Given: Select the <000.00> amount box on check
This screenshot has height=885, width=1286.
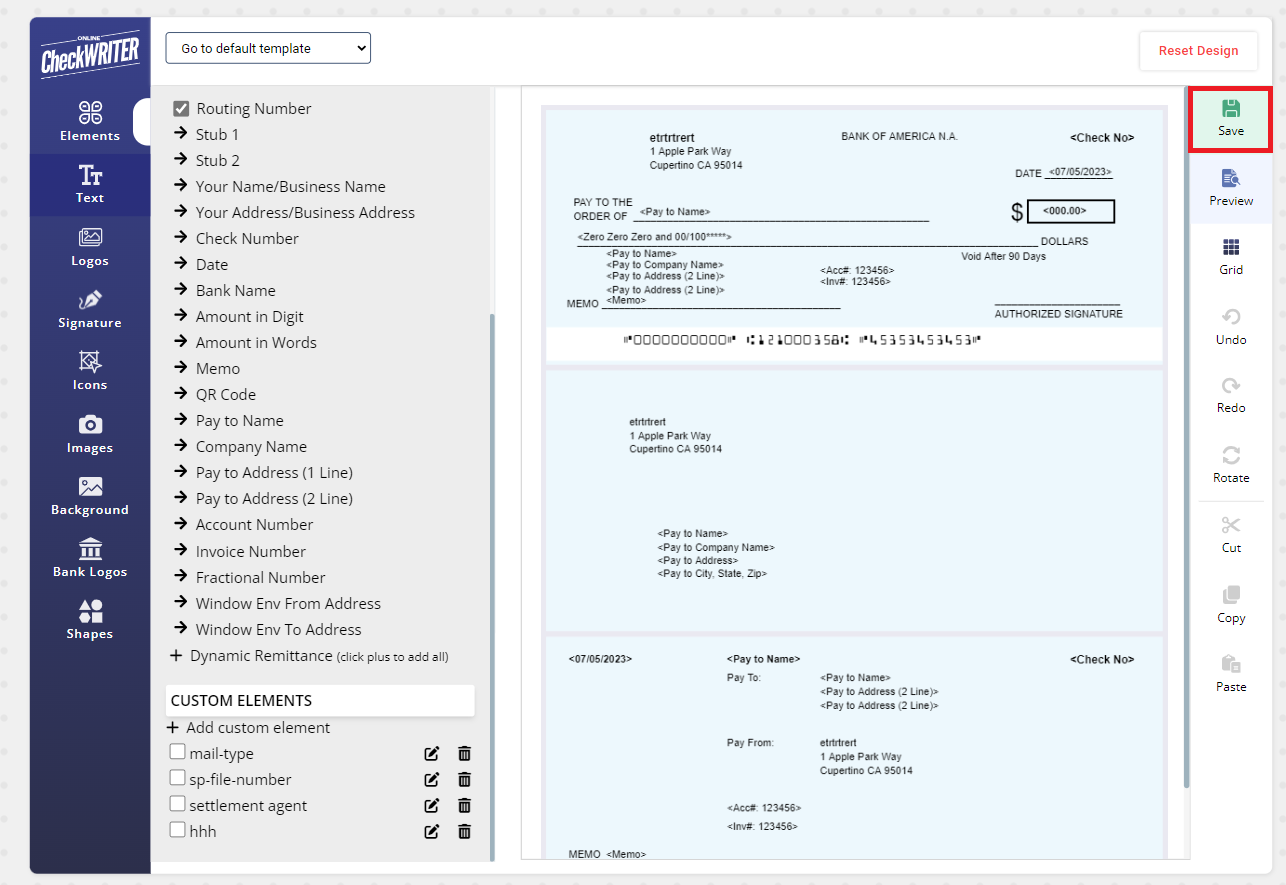Looking at the screenshot, I should (1070, 211).
